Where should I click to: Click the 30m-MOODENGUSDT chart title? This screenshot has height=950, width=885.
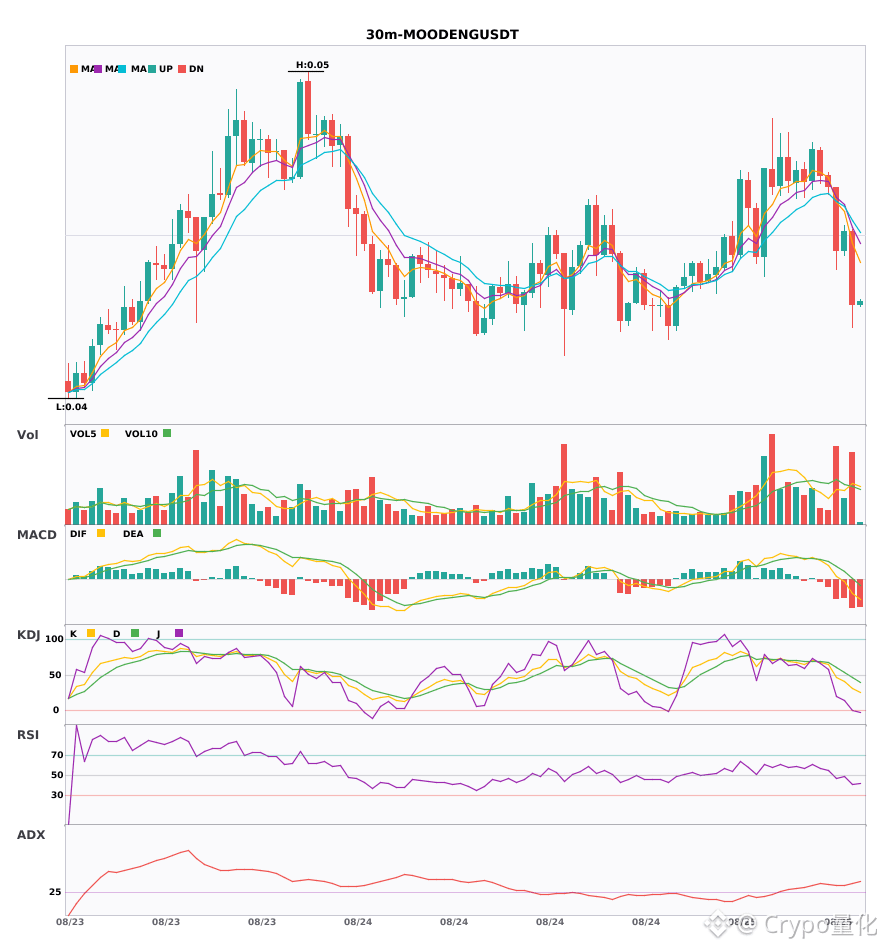pyautogui.click(x=442, y=35)
